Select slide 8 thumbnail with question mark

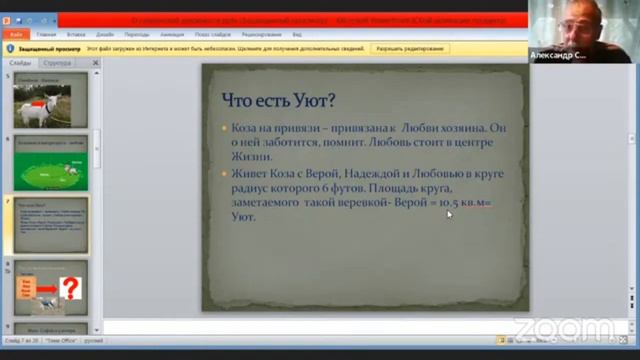point(51,288)
